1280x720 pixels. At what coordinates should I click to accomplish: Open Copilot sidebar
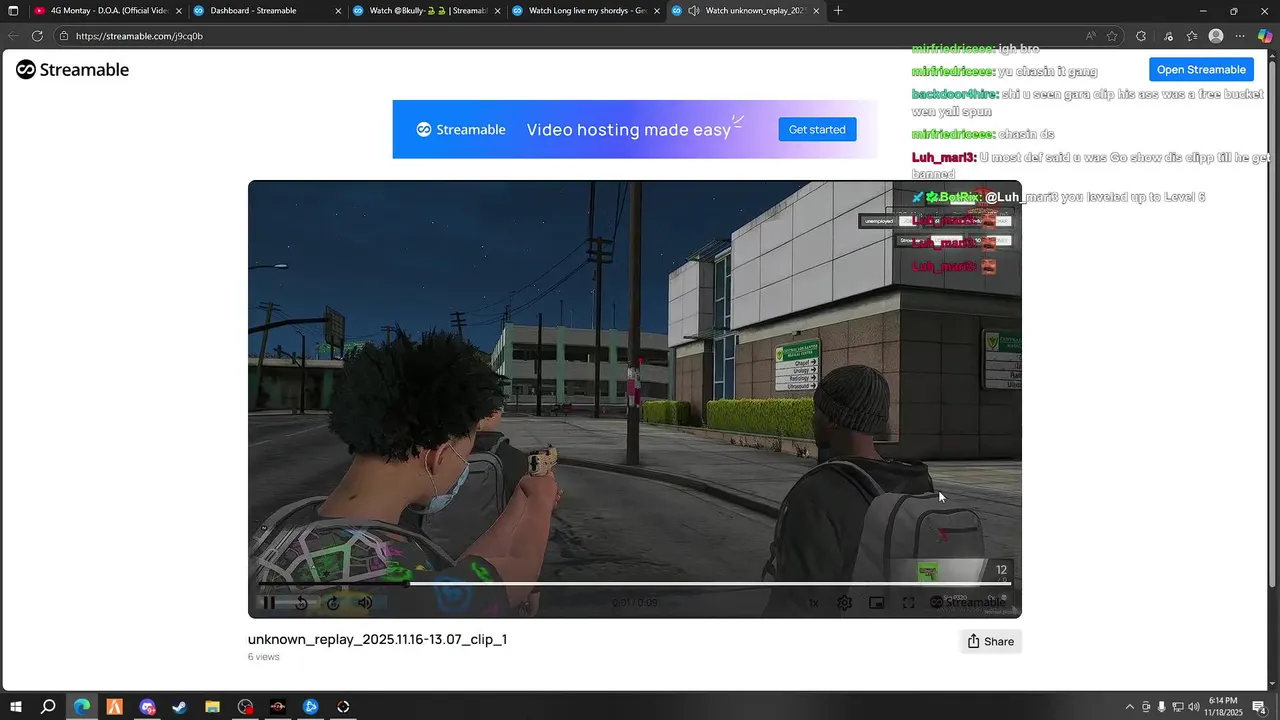1265,36
